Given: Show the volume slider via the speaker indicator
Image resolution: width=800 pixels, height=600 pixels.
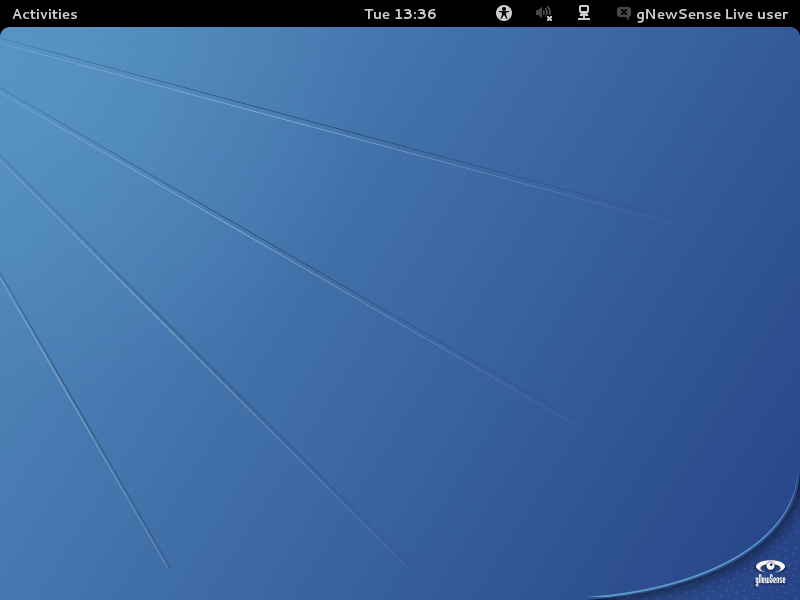Looking at the screenshot, I should point(543,13).
